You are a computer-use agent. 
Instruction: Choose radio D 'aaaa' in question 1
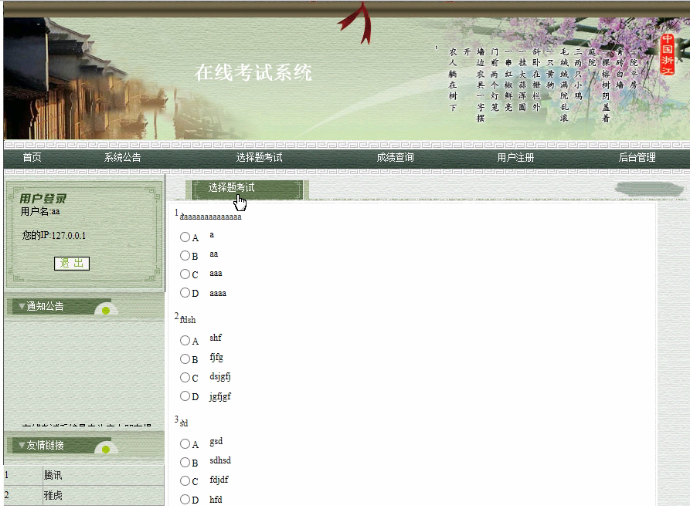pyautogui.click(x=185, y=293)
